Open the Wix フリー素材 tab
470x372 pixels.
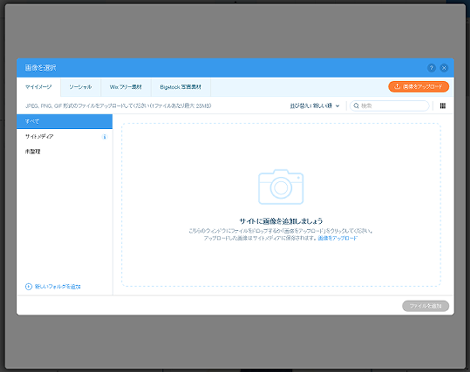pyautogui.click(x=126, y=87)
